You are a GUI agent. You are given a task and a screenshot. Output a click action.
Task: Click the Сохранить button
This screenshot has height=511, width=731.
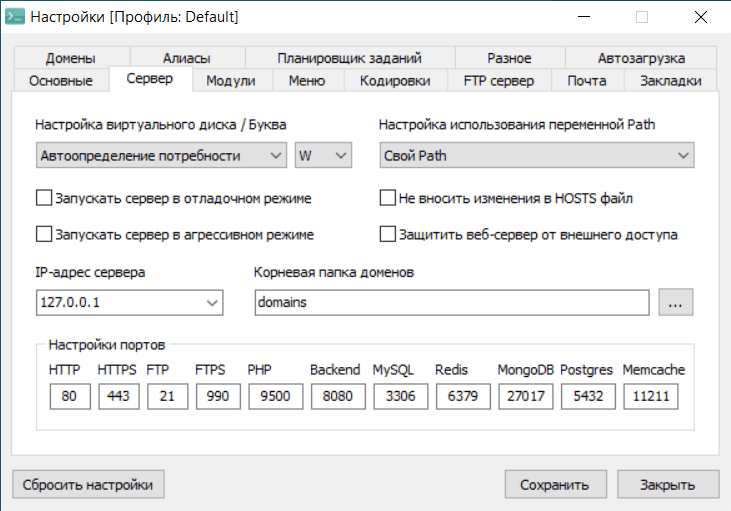(555, 484)
